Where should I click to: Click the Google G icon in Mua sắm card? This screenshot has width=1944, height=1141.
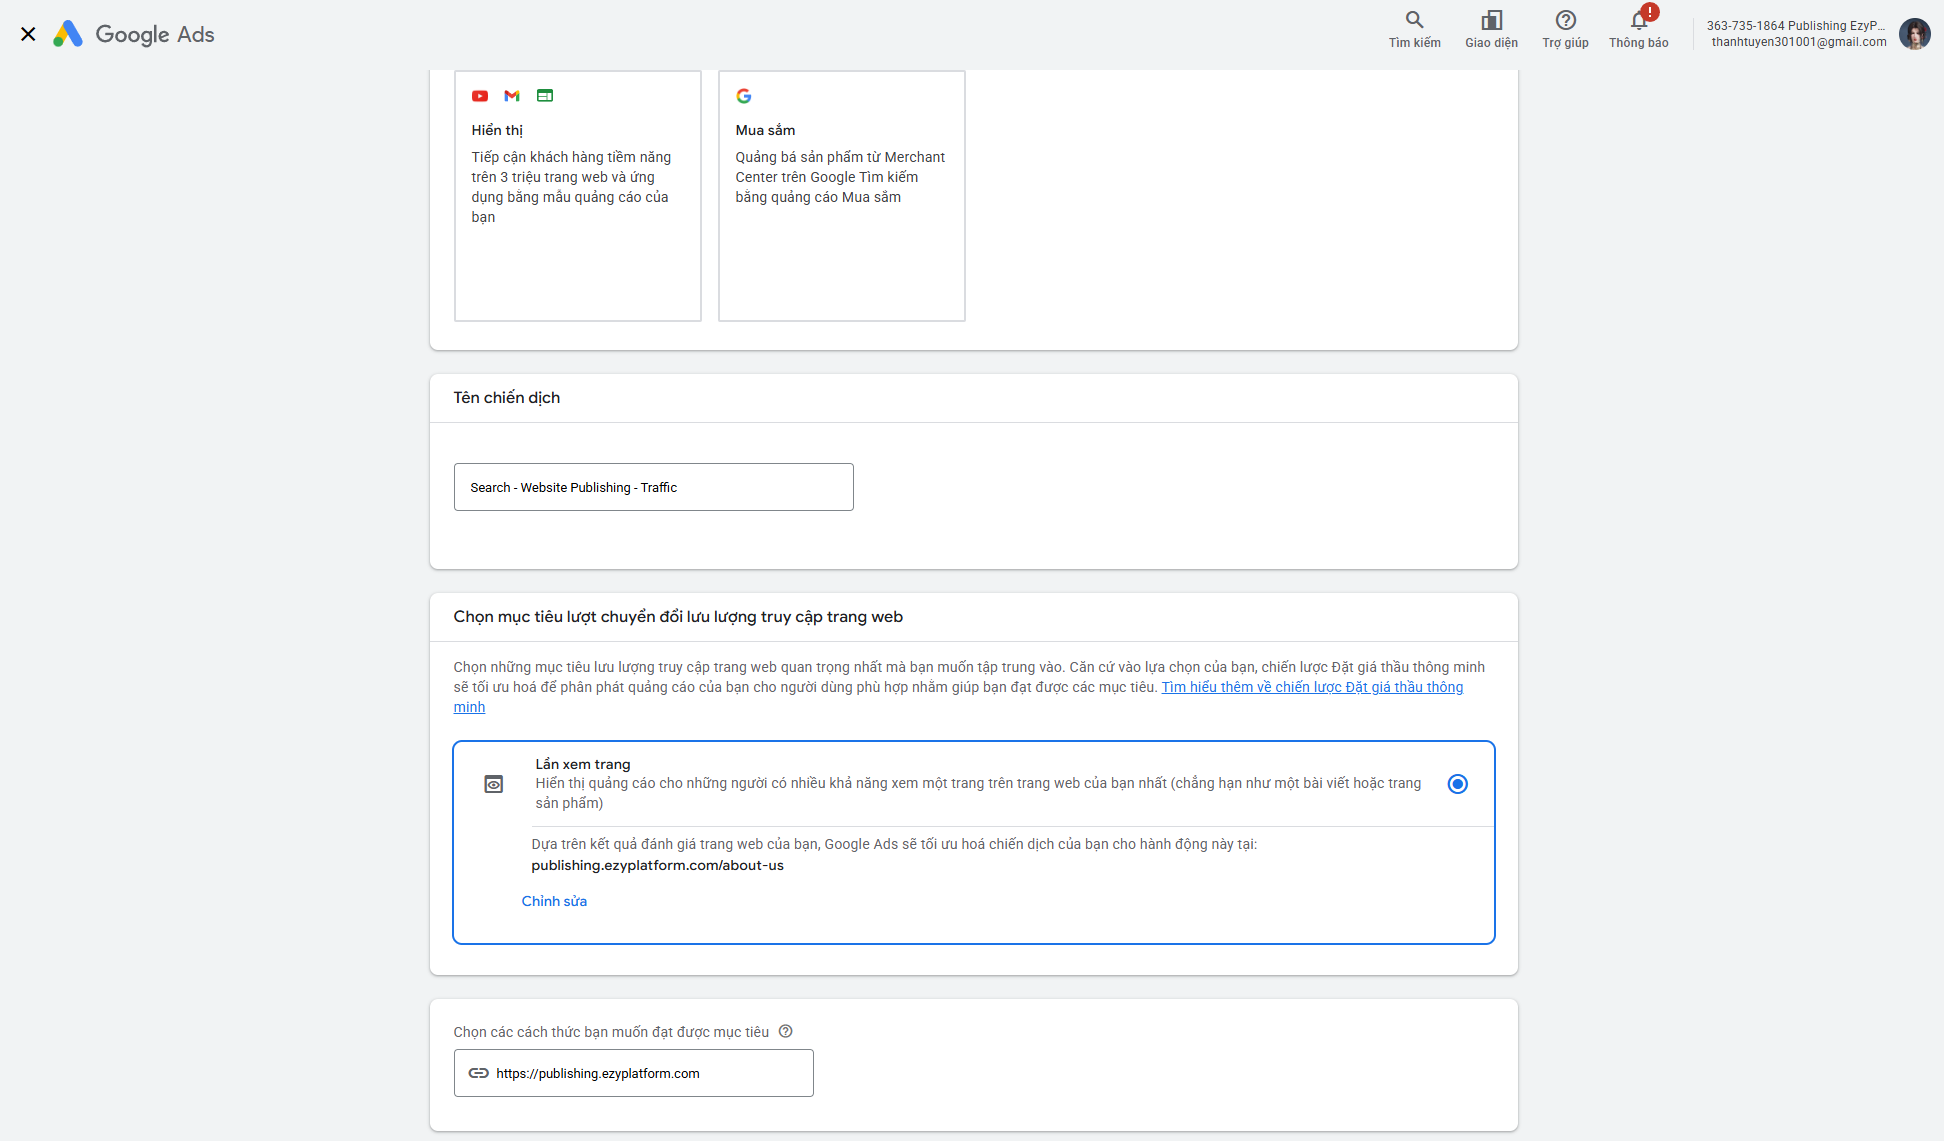pyautogui.click(x=744, y=96)
